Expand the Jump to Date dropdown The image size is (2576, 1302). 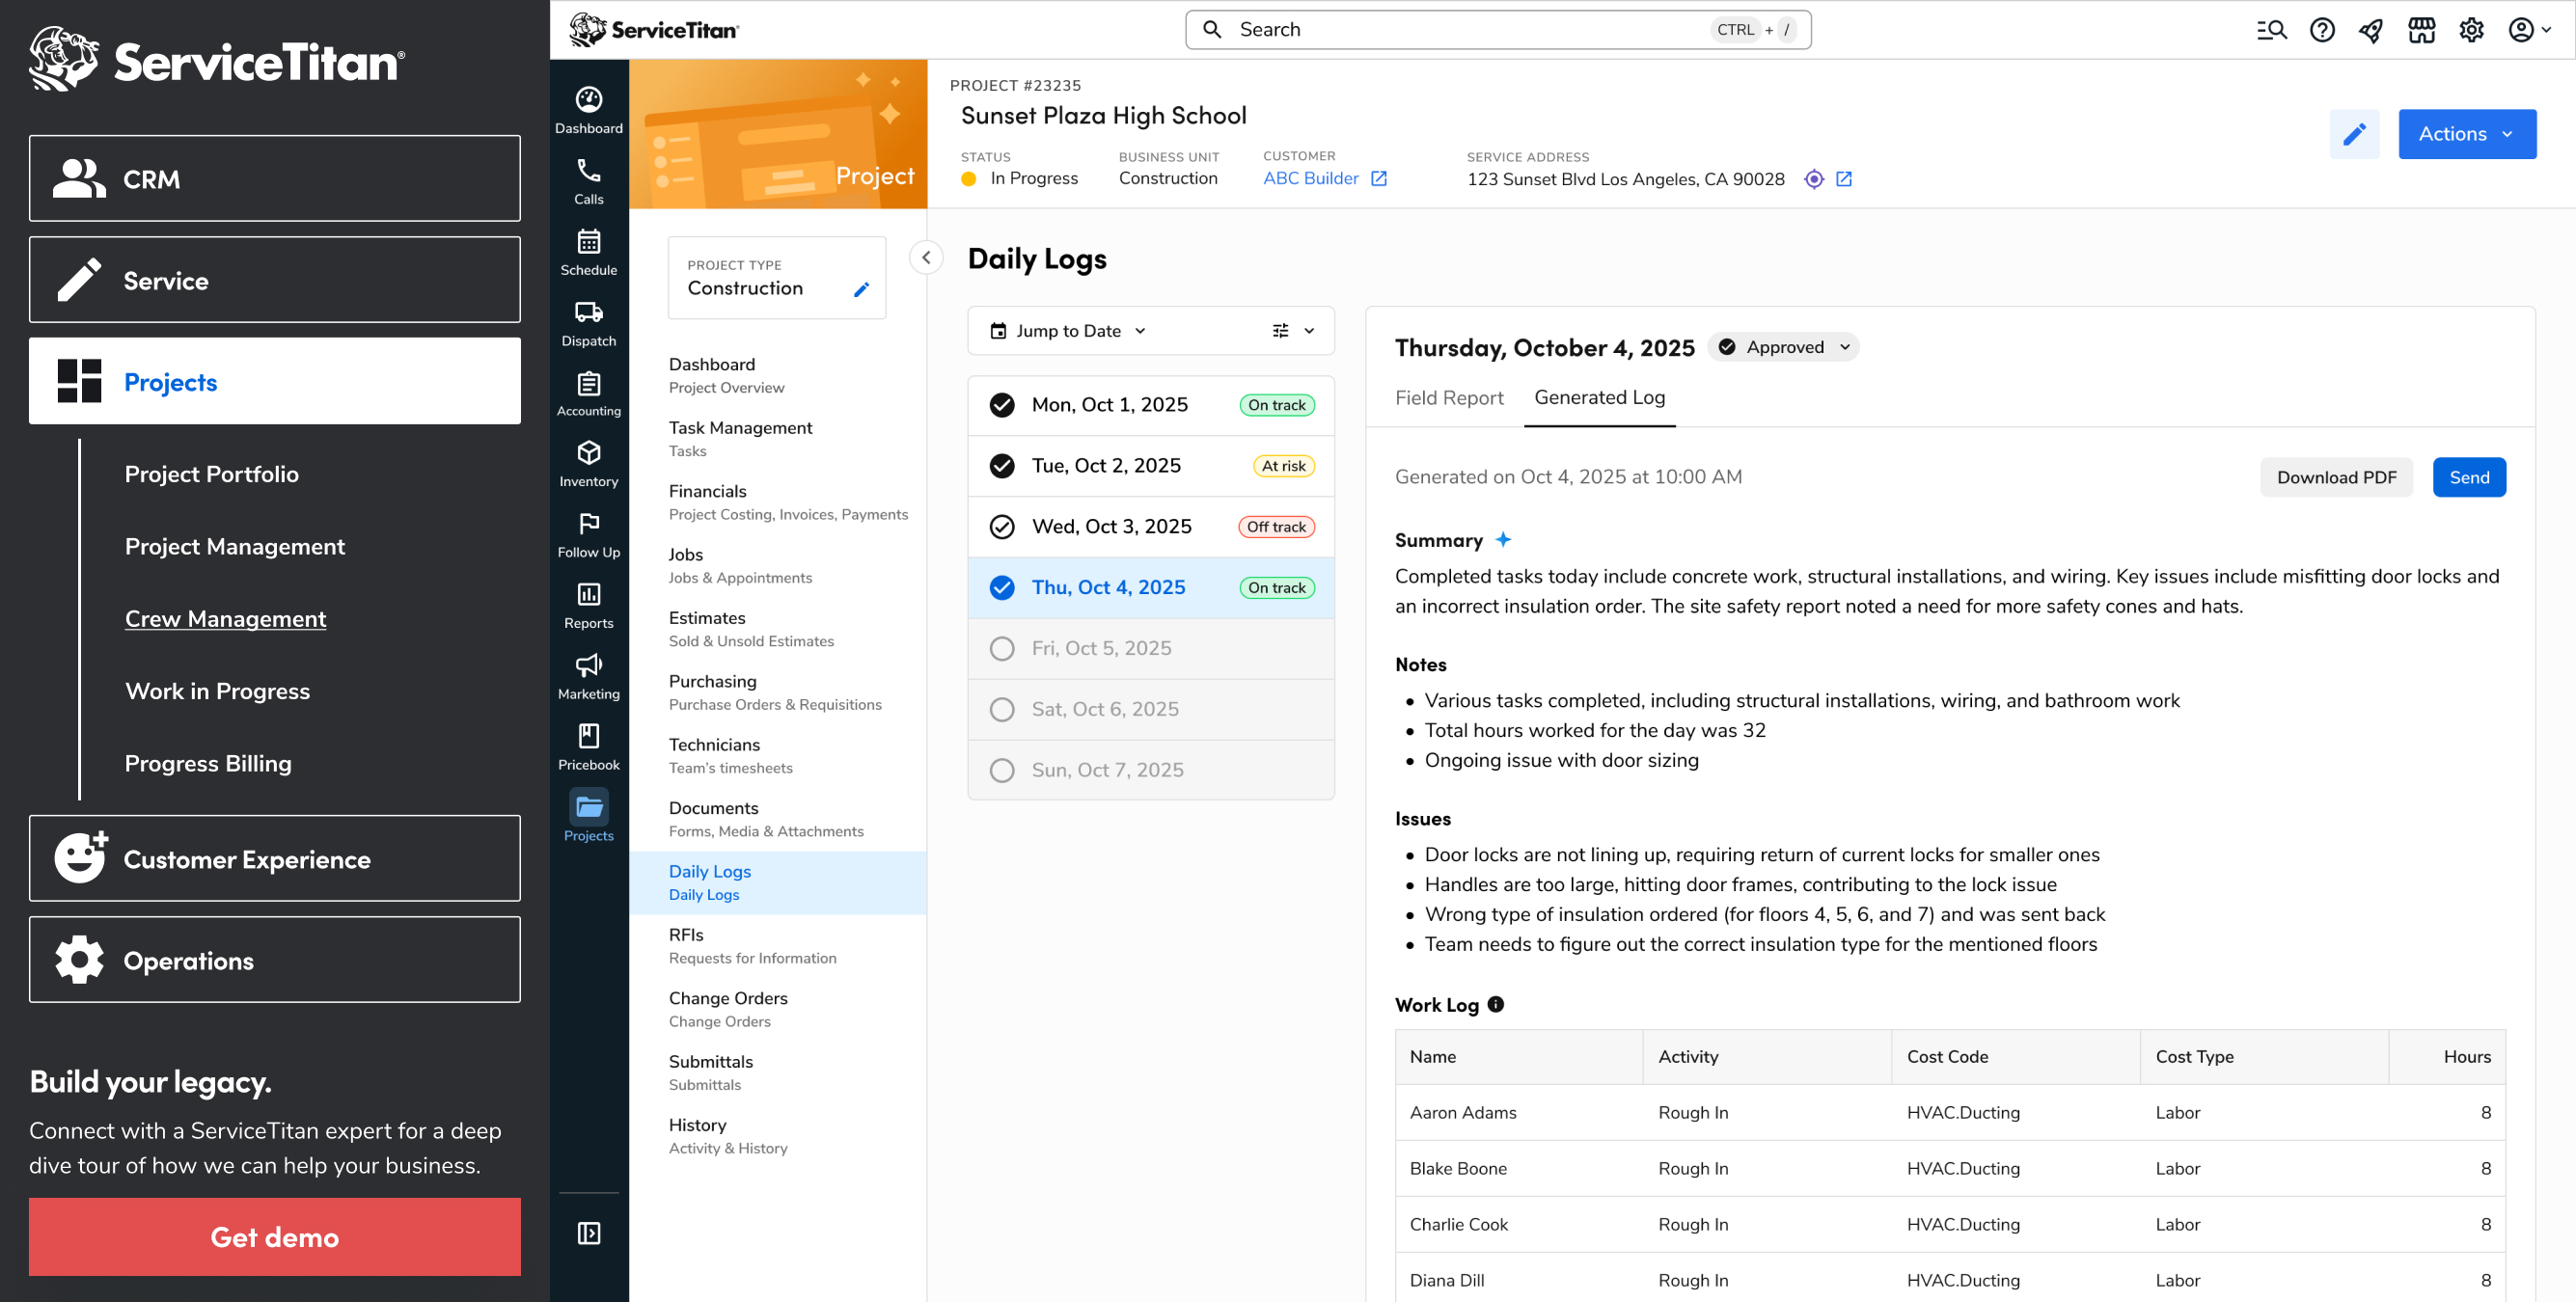(1067, 331)
